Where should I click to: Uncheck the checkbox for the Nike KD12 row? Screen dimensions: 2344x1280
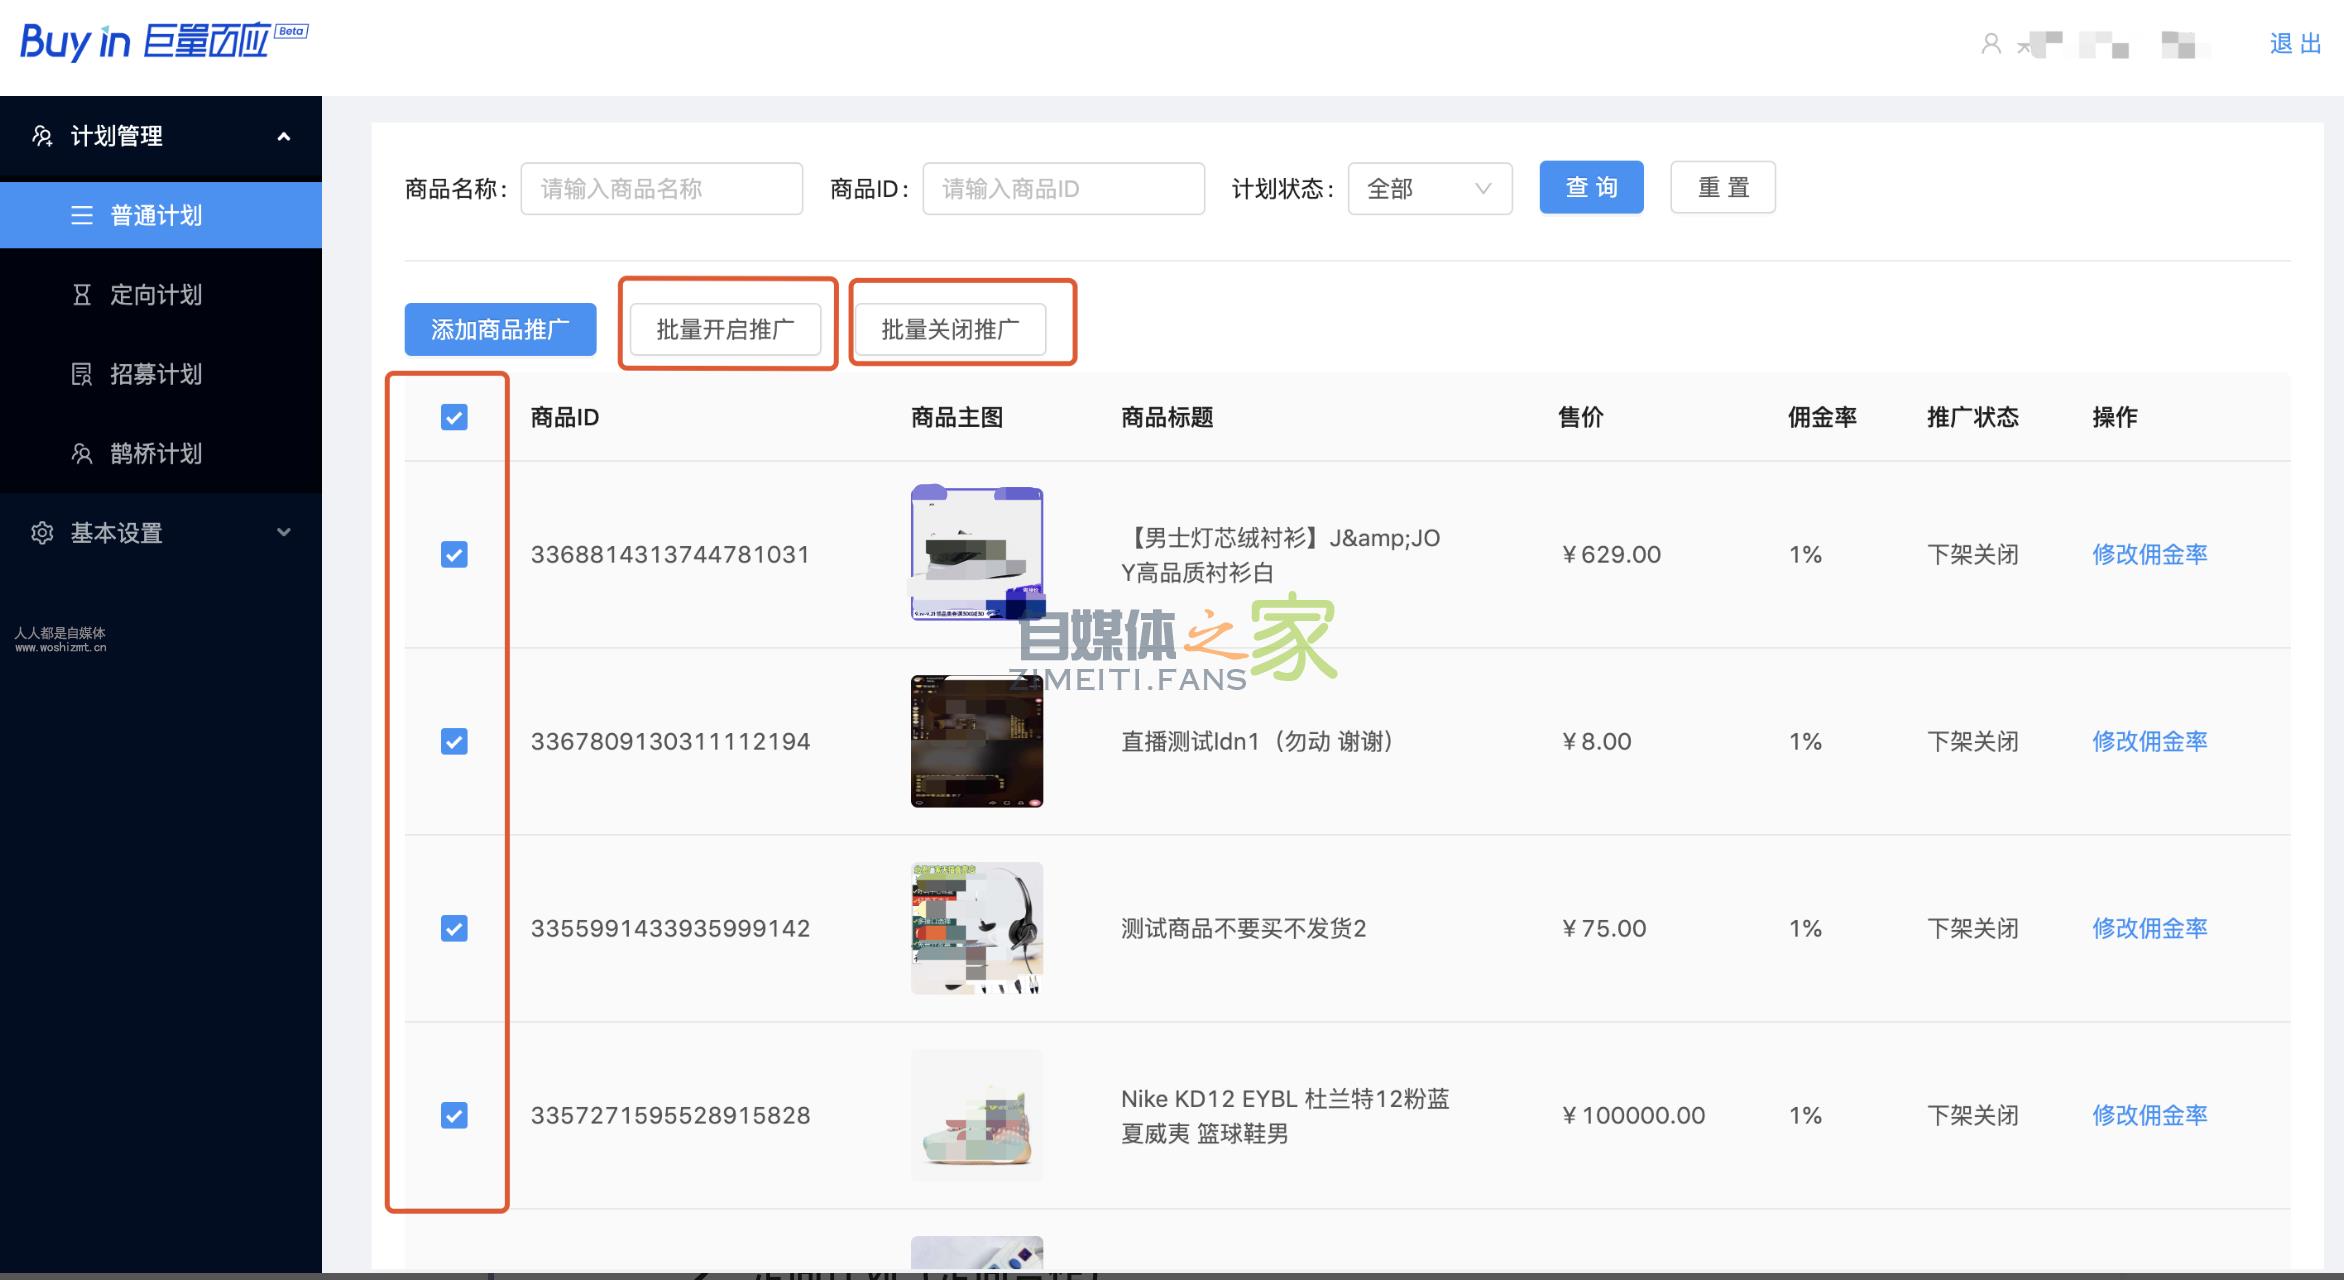[x=455, y=1115]
